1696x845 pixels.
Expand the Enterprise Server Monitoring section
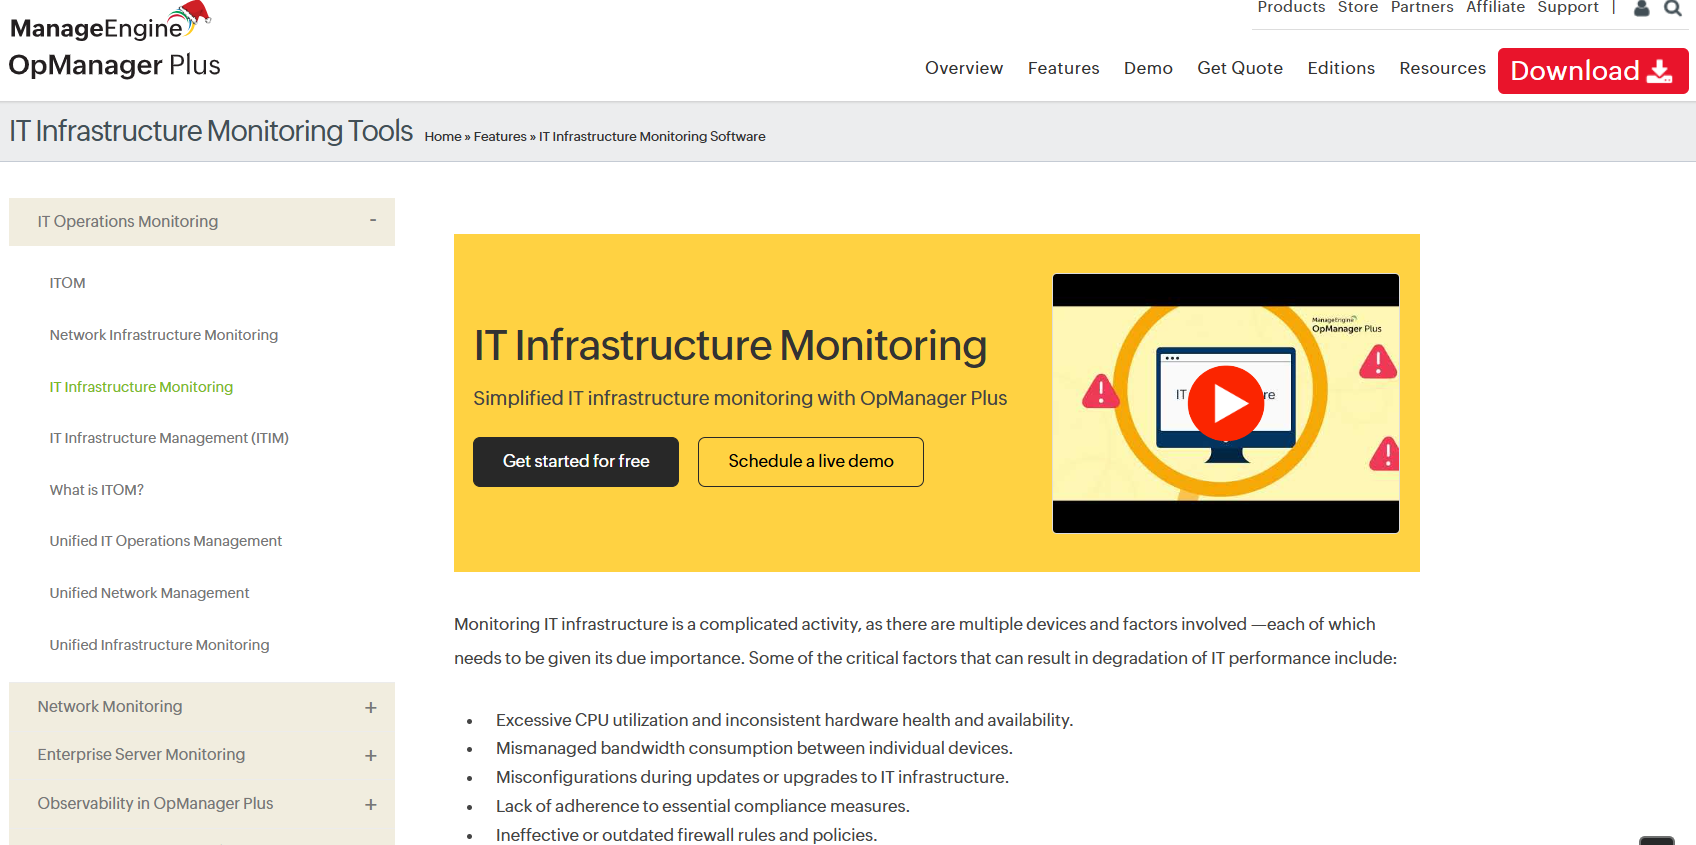point(202,755)
